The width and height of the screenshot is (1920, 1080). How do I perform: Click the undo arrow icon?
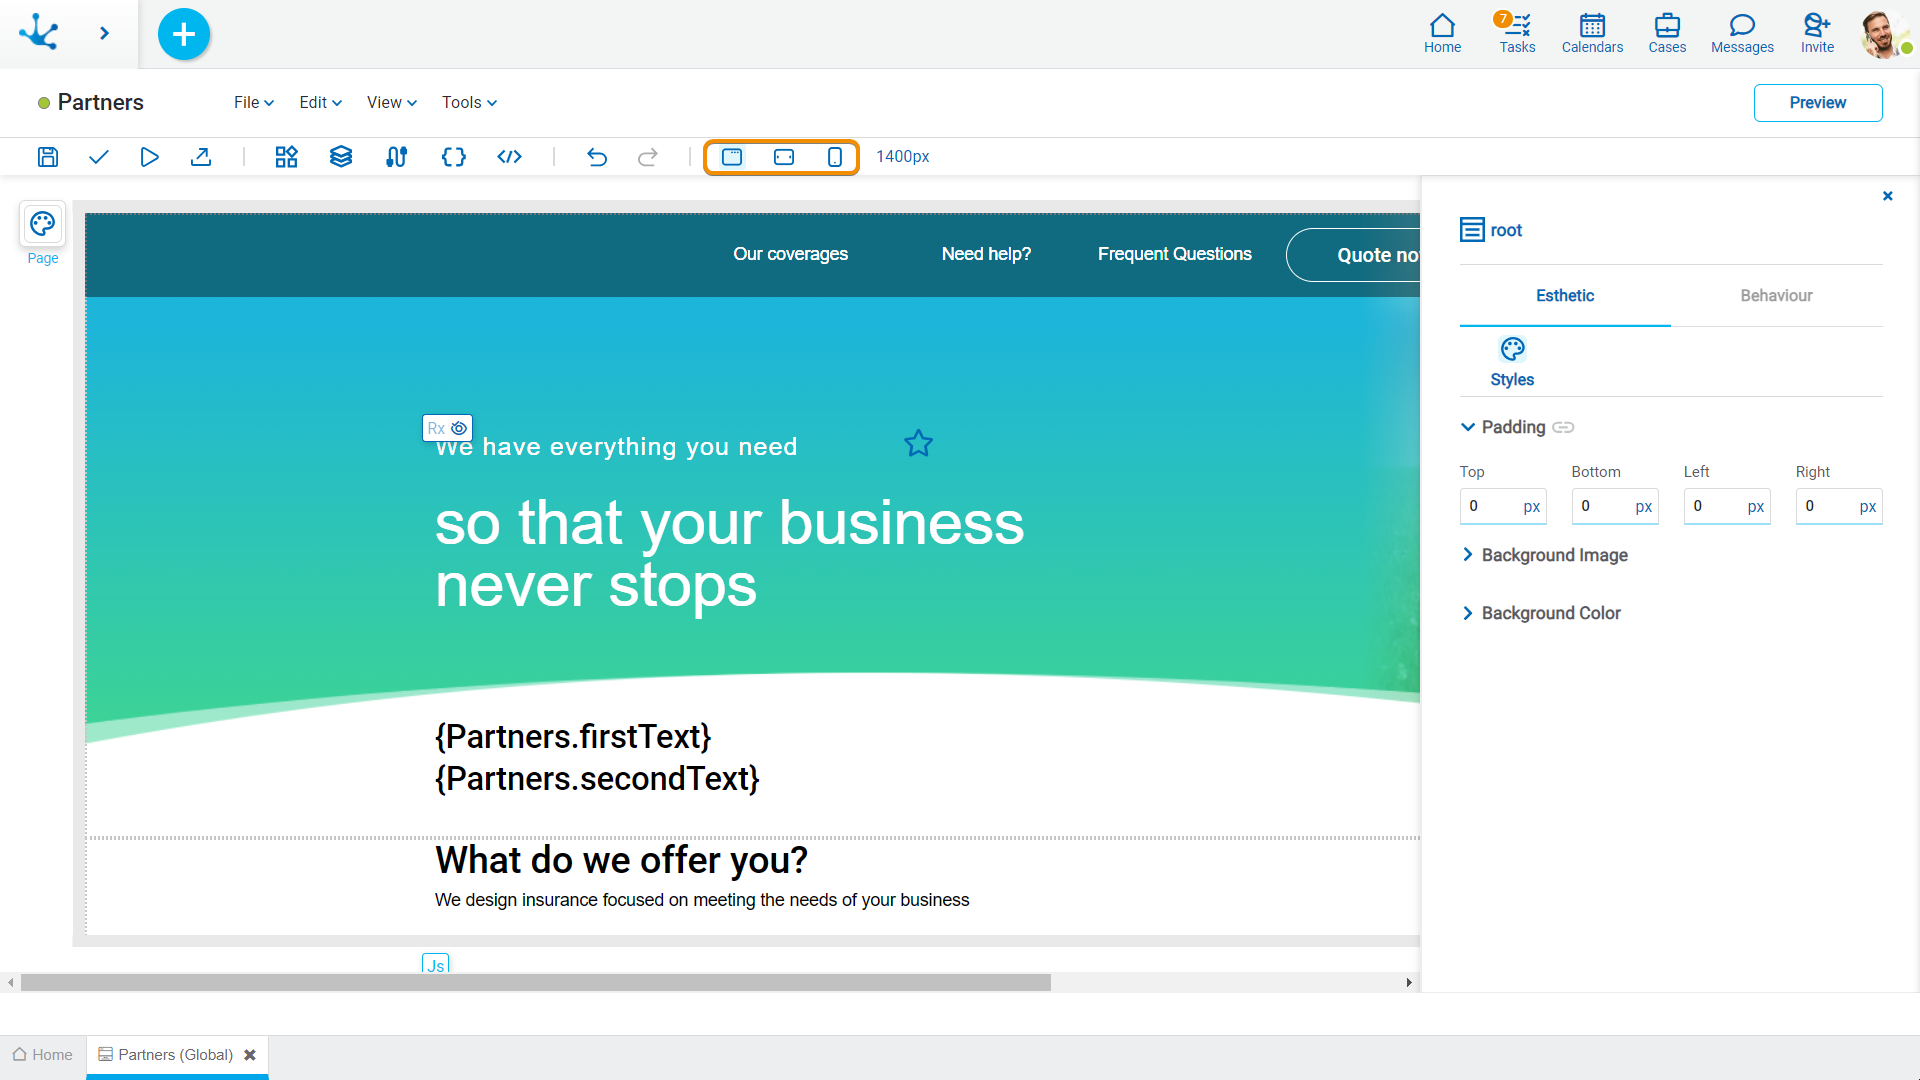coord(596,156)
